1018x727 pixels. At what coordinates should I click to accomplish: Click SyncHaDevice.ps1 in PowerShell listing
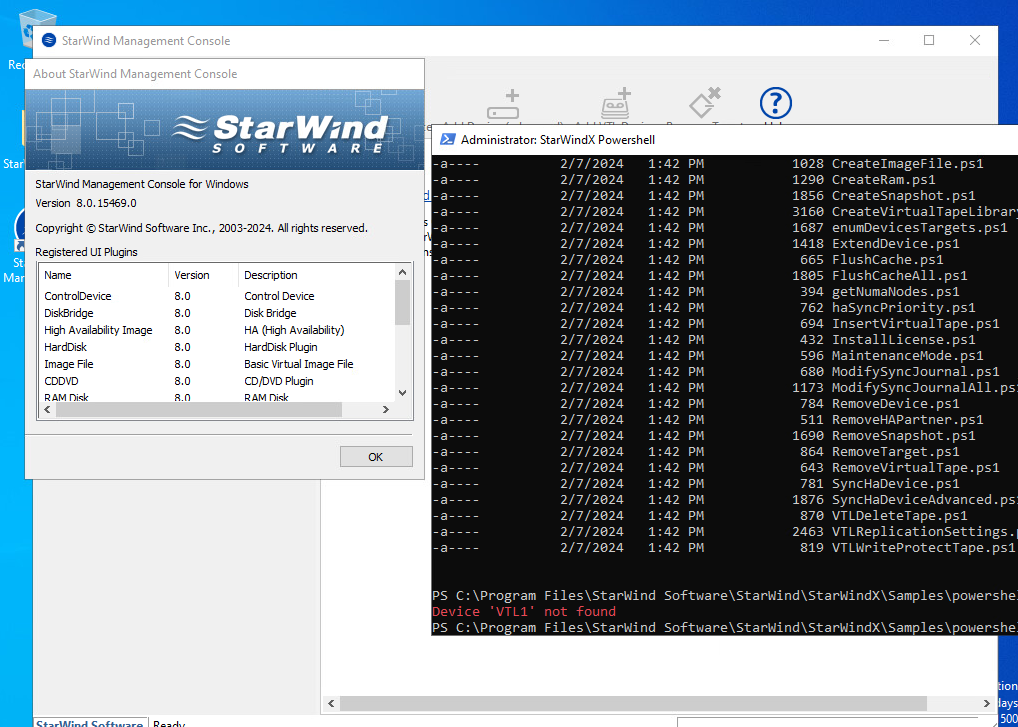tap(895, 484)
